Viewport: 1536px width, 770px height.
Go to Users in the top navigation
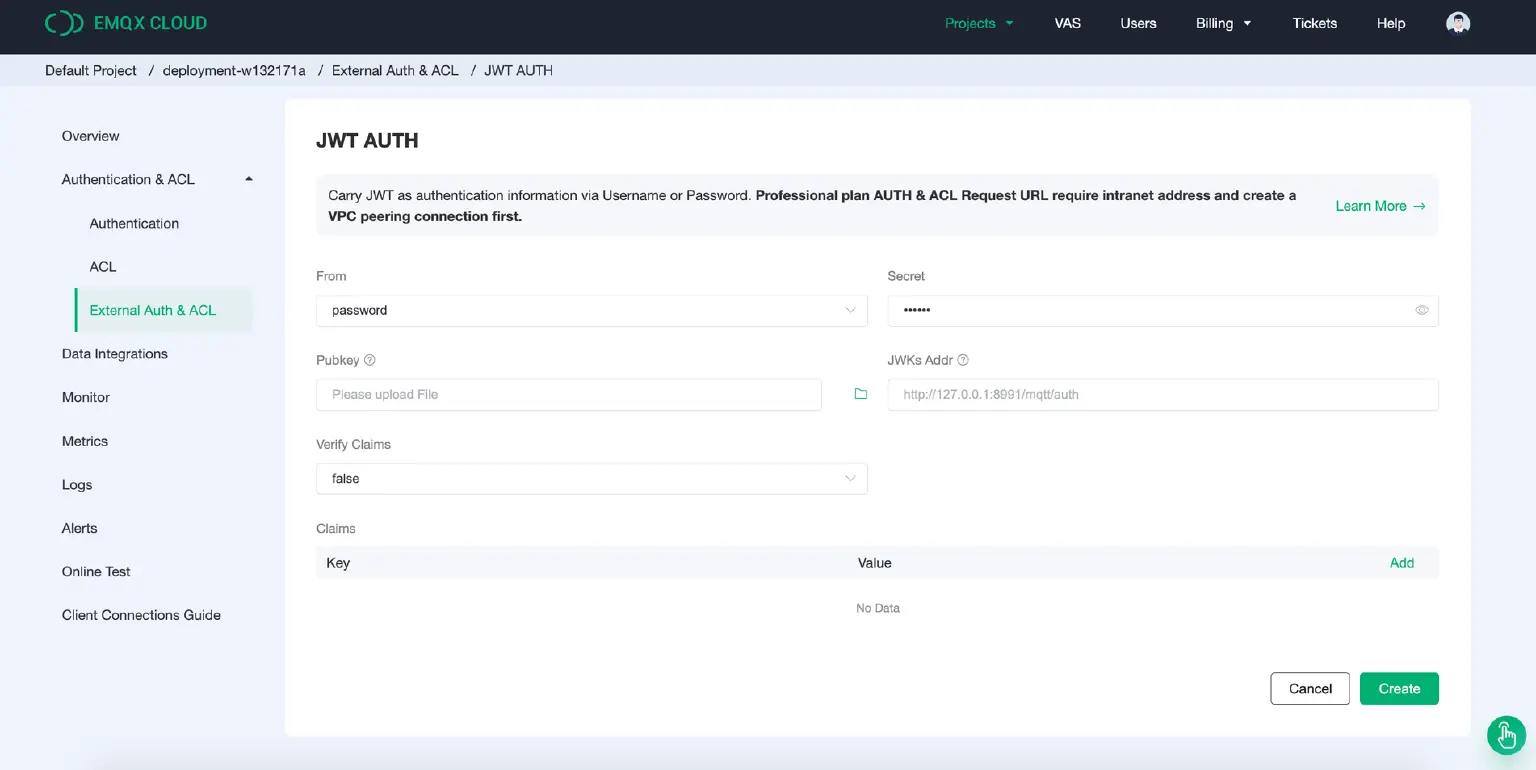click(x=1138, y=23)
